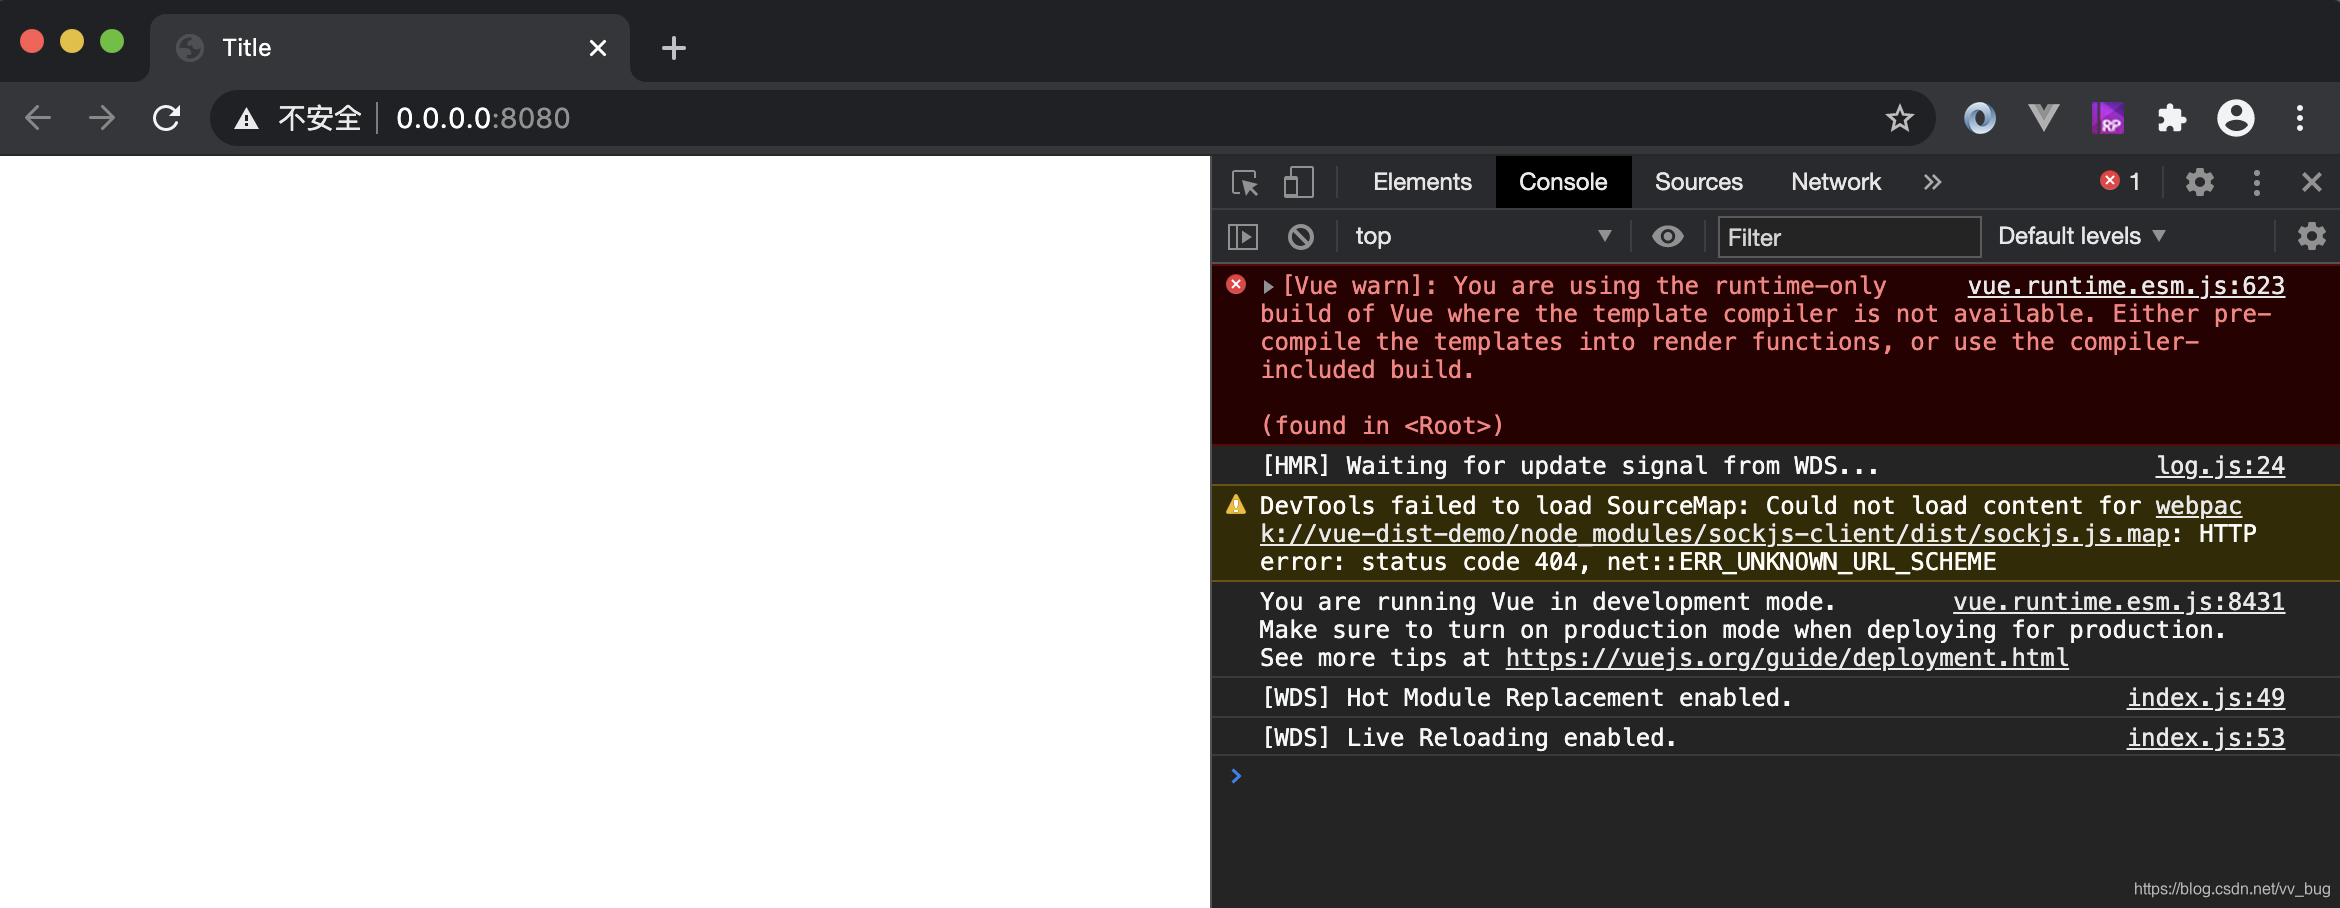
Task: Open the sockjs.js.map webpack link
Action: point(1715,534)
